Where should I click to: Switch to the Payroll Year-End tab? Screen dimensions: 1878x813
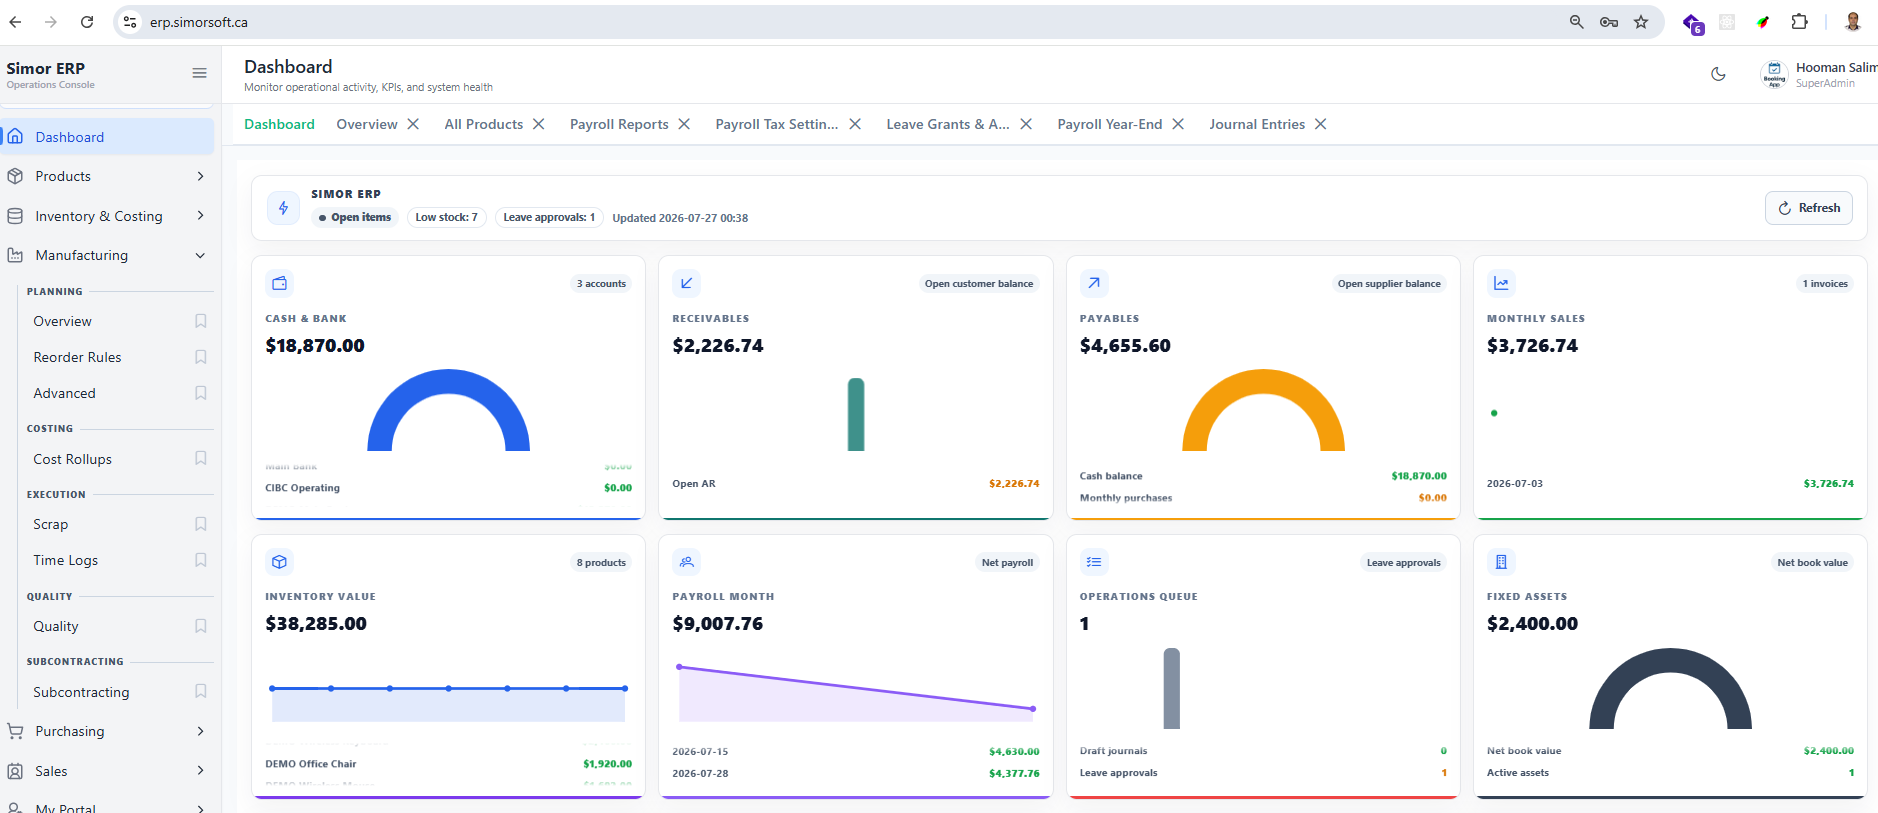point(1110,124)
